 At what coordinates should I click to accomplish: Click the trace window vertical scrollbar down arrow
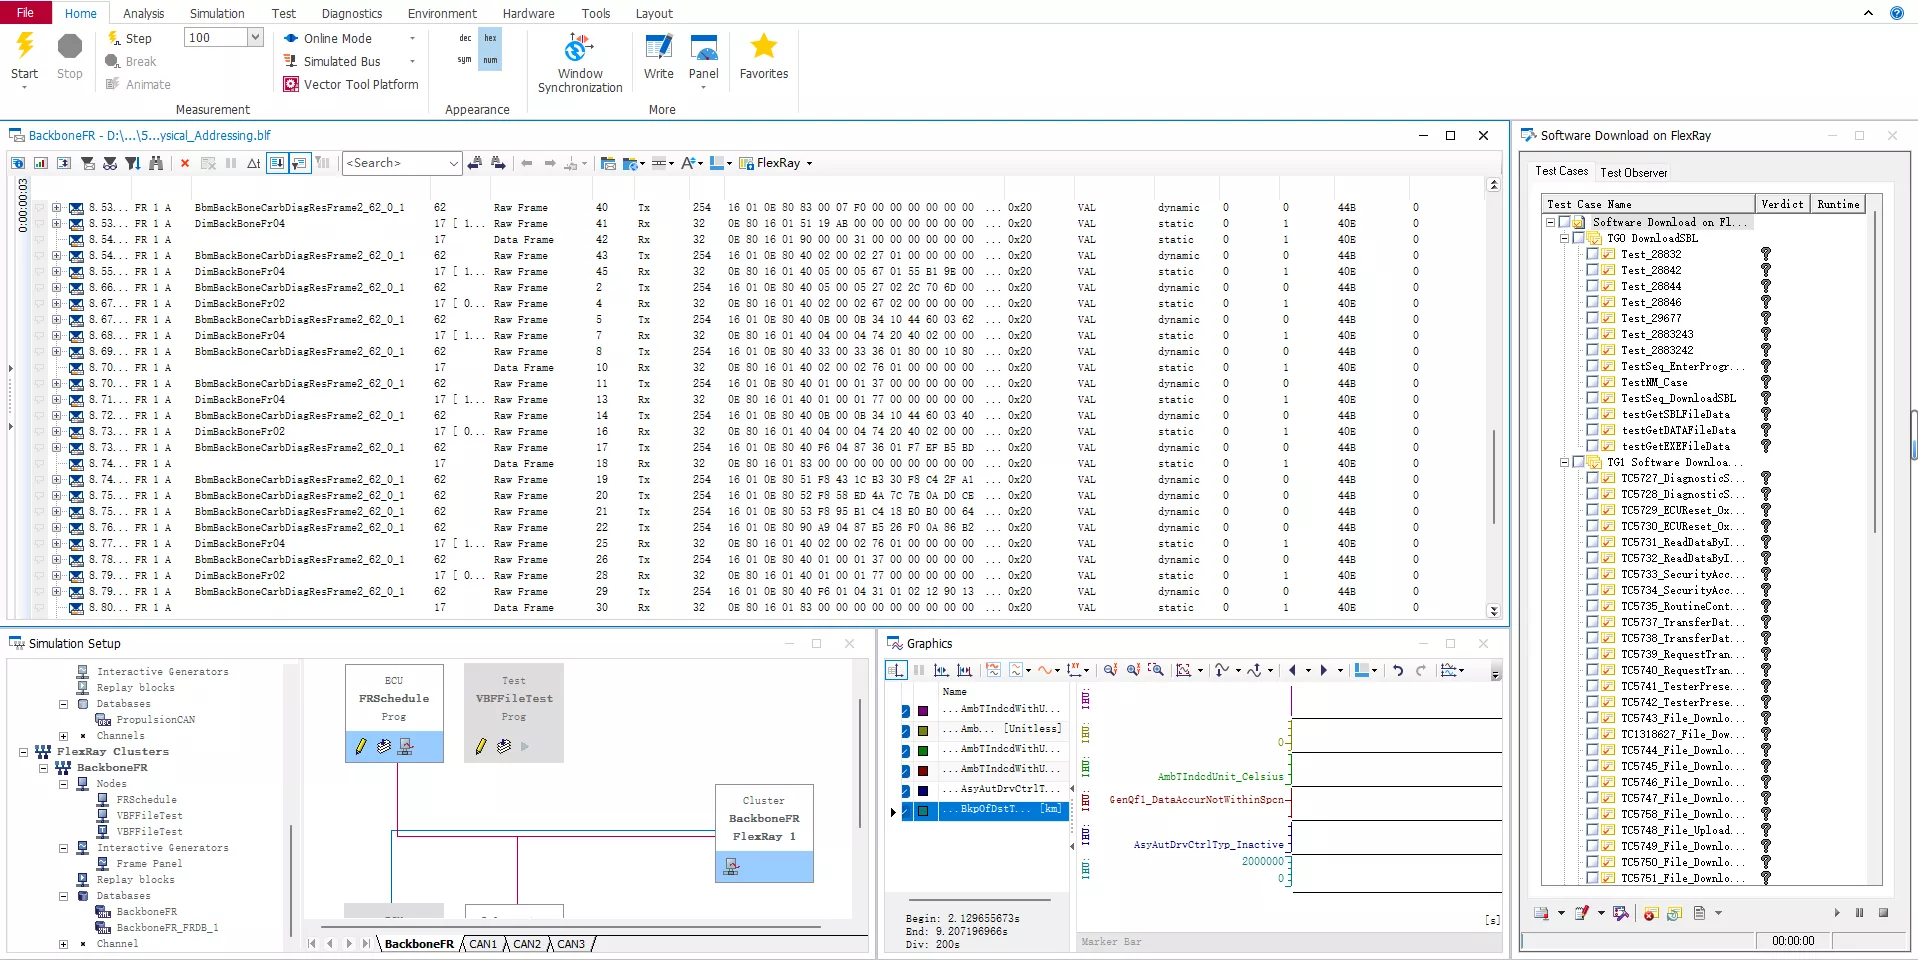(x=1494, y=611)
